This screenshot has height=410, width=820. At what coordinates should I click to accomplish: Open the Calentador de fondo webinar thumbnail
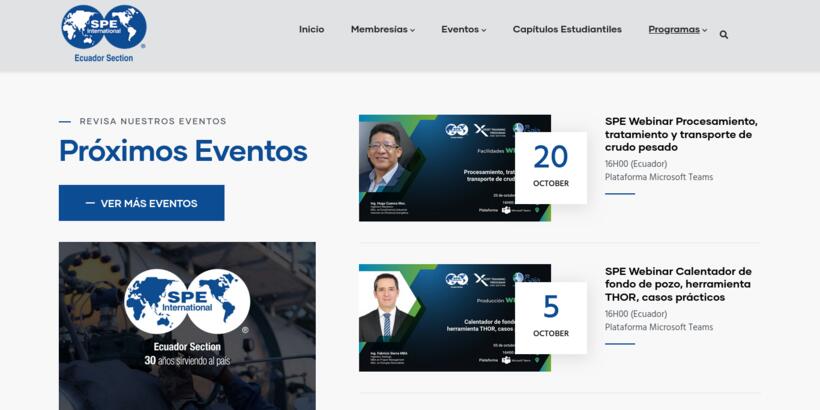click(454, 318)
